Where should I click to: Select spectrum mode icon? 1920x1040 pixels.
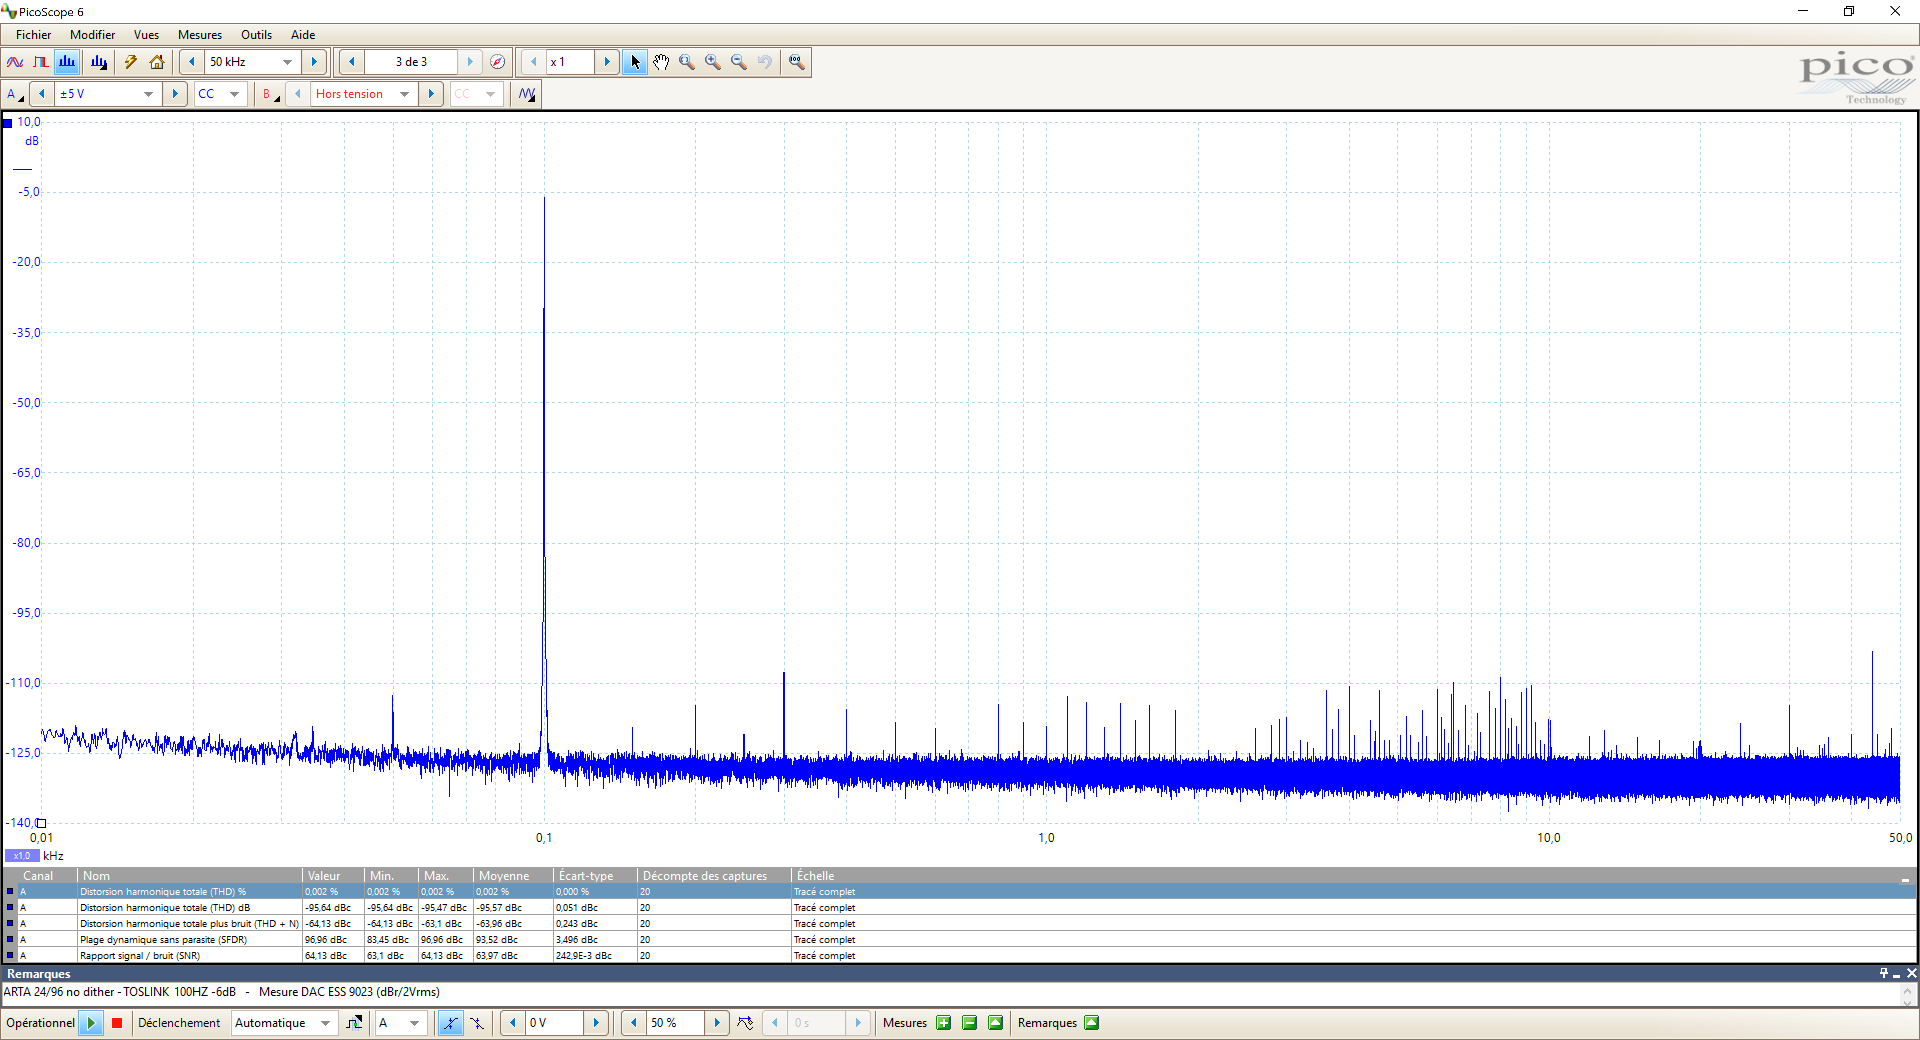[67, 62]
